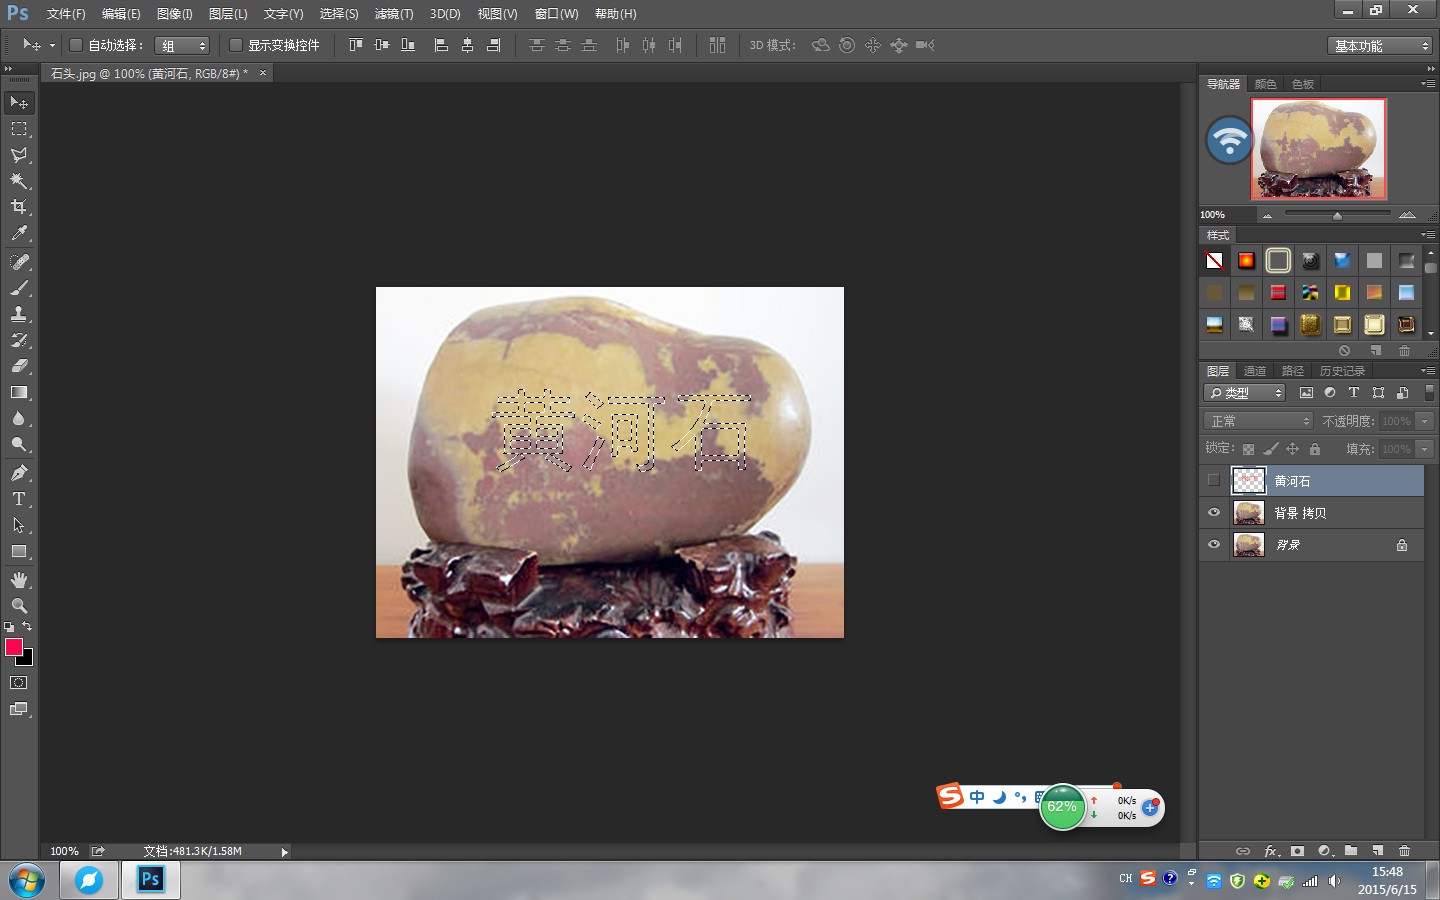
Task: Select the Crop tool
Action: [19, 207]
